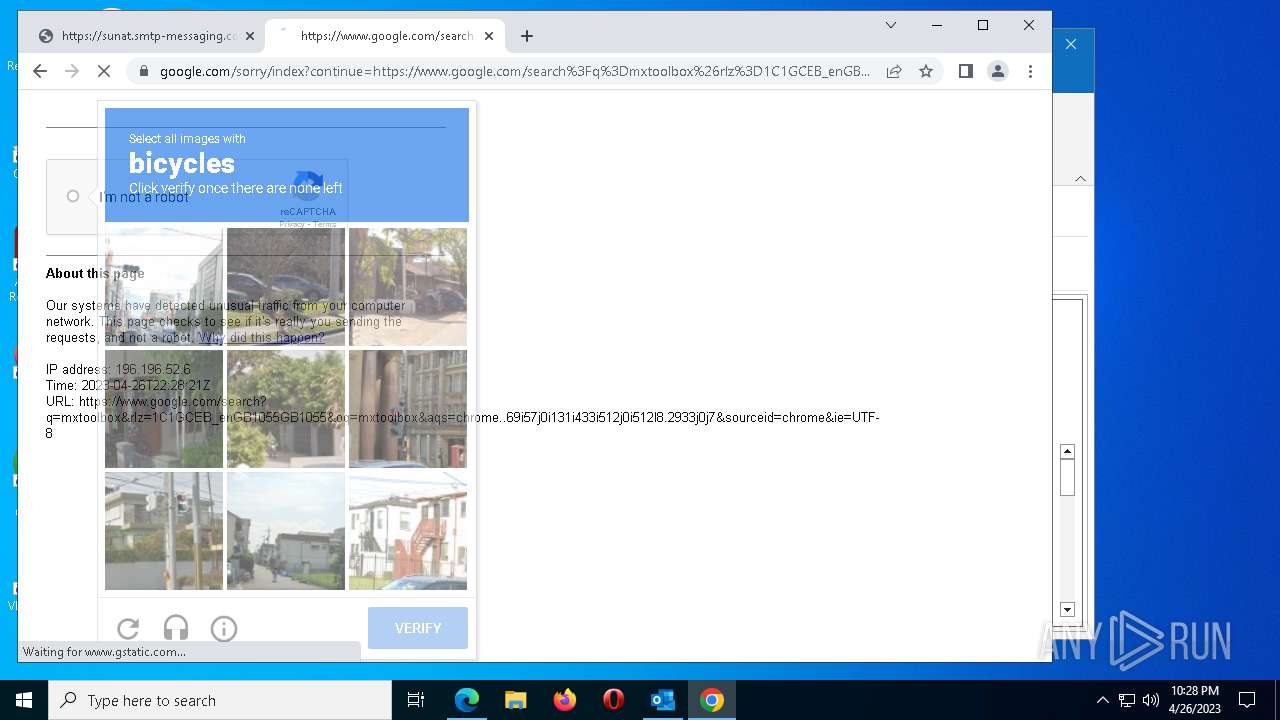The image size is (1280, 720).
Task: Open a new browser tab
Action: [x=527, y=36]
